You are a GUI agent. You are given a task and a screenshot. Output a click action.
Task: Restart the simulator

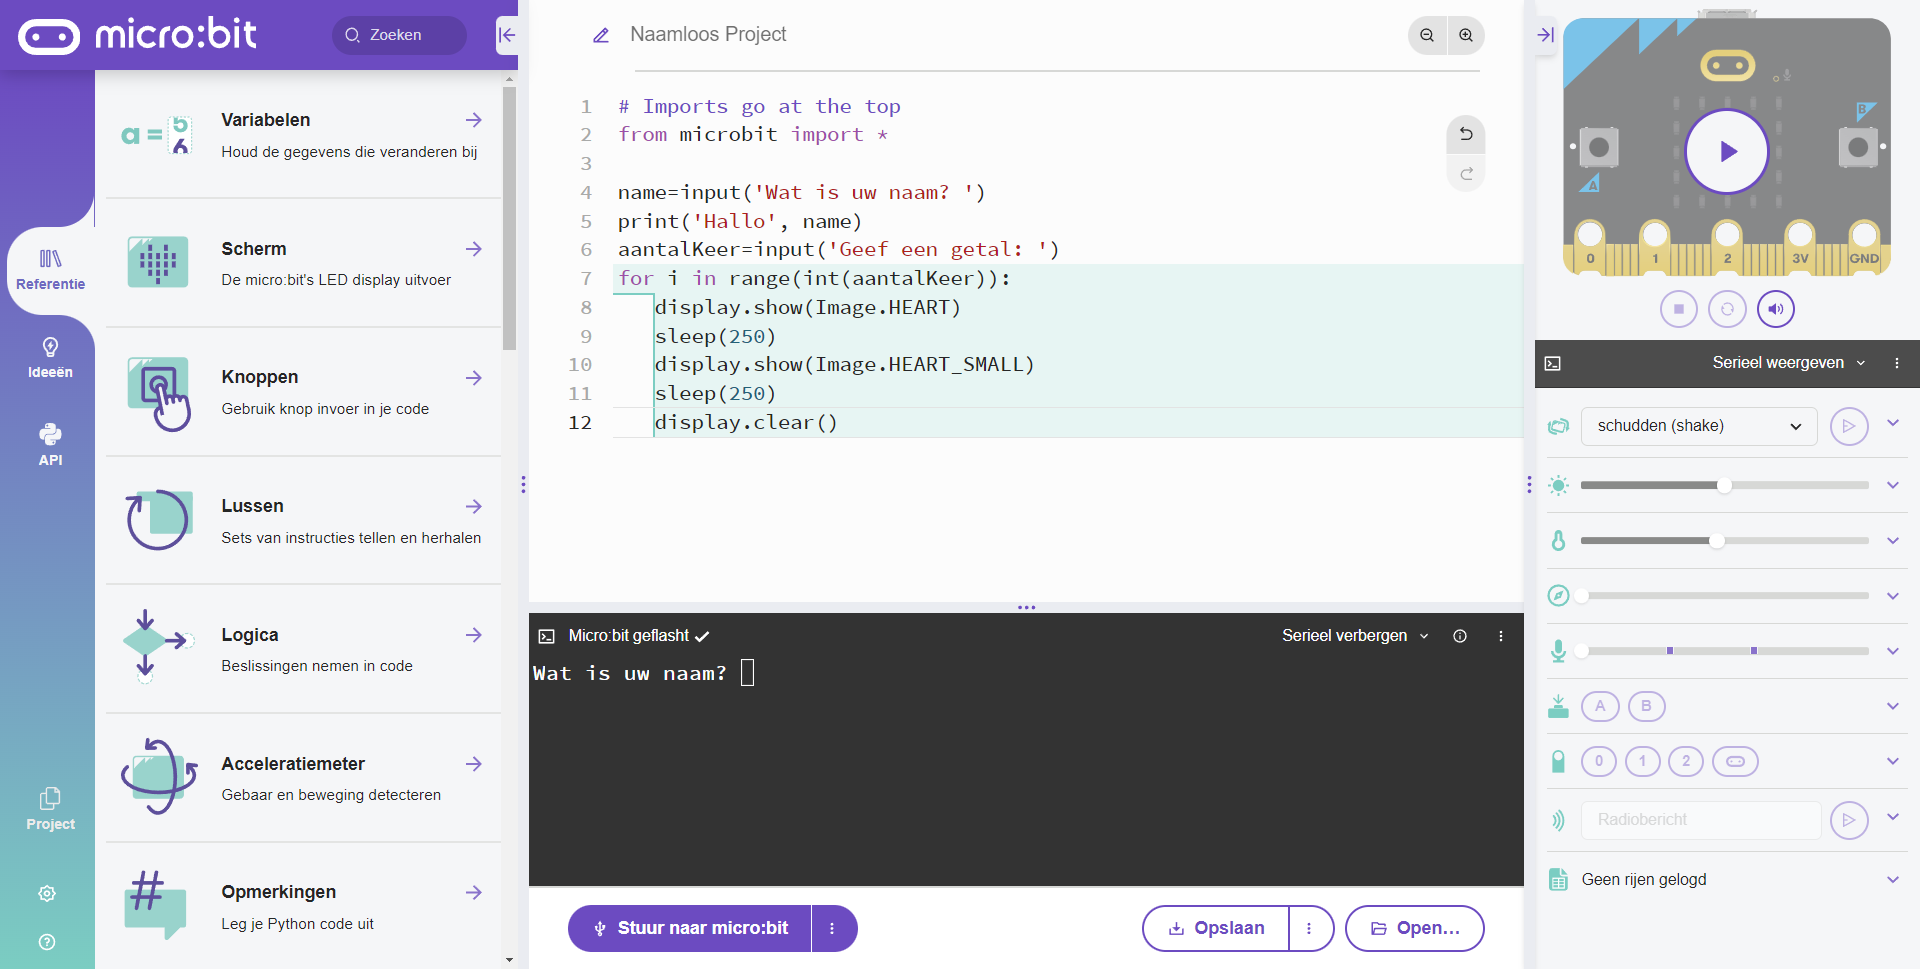1727,309
